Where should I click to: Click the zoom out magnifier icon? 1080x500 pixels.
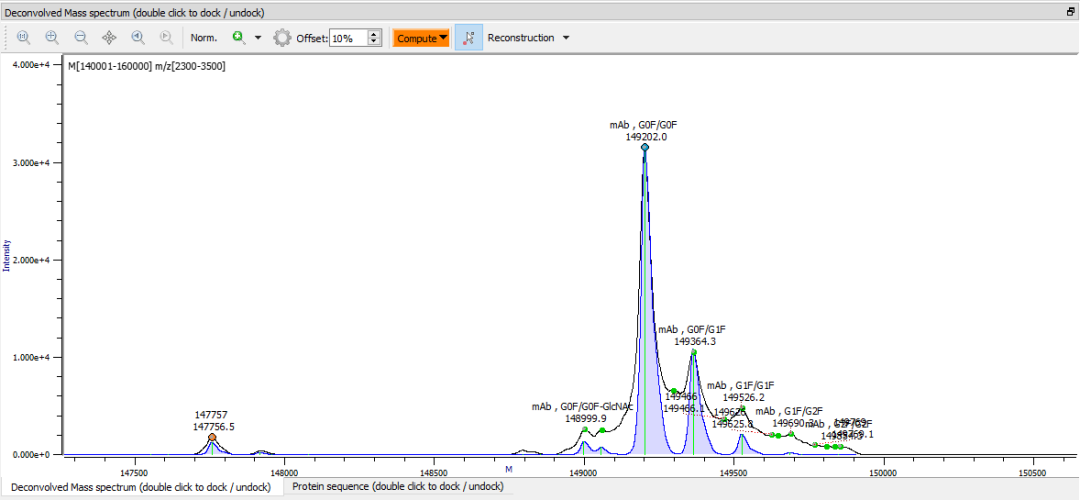81,38
